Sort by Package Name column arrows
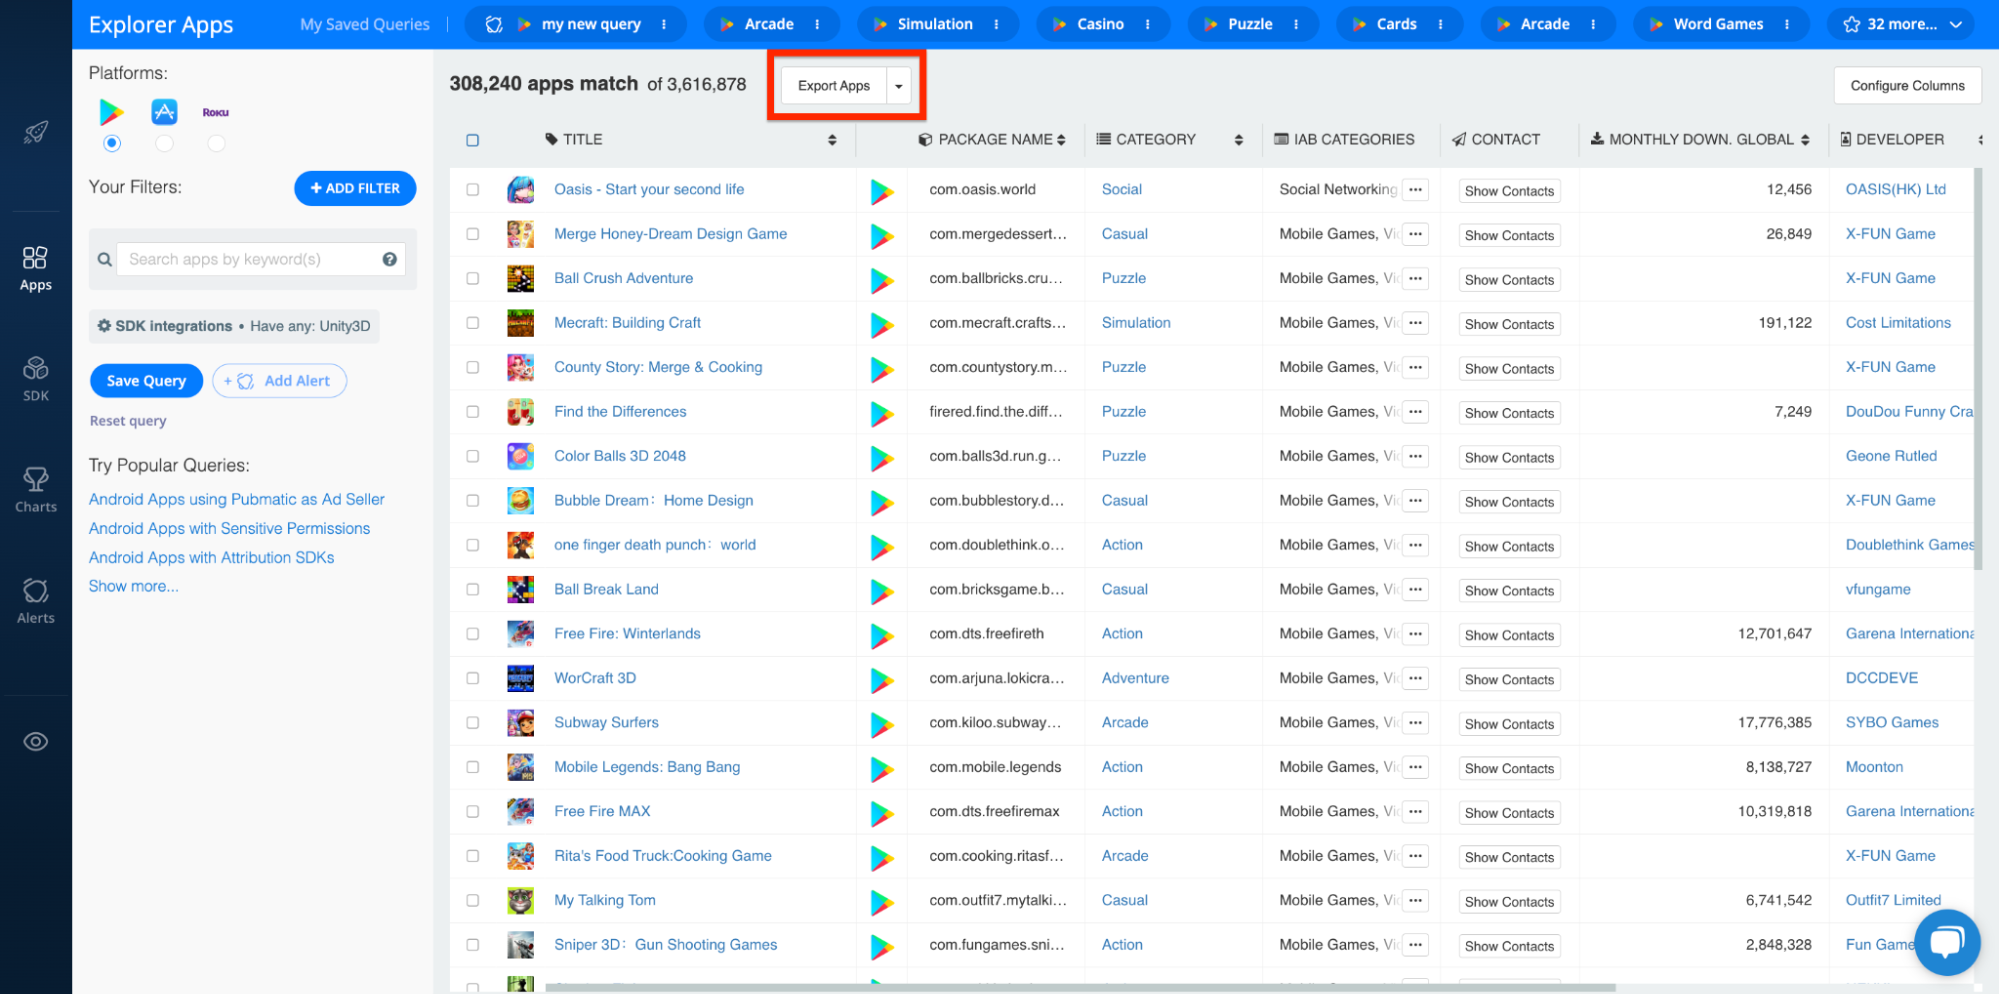The width and height of the screenshot is (1999, 994). coord(1061,140)
